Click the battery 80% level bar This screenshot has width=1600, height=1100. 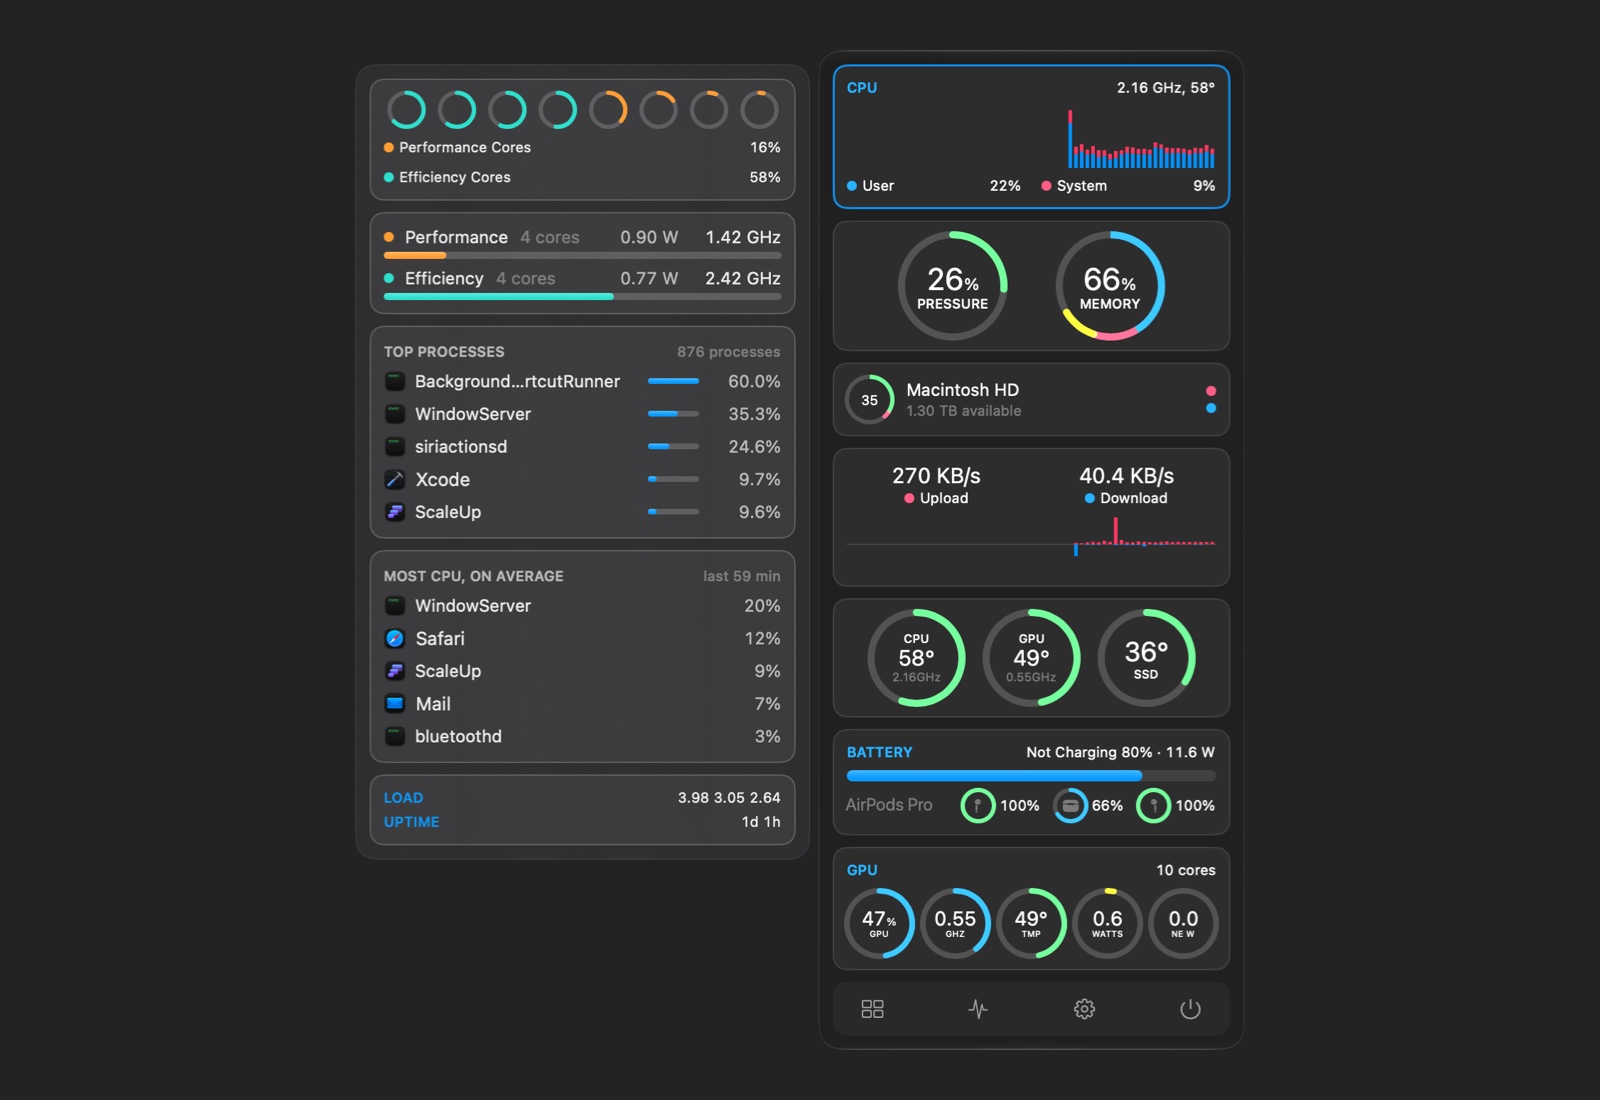coord(1031,776)
